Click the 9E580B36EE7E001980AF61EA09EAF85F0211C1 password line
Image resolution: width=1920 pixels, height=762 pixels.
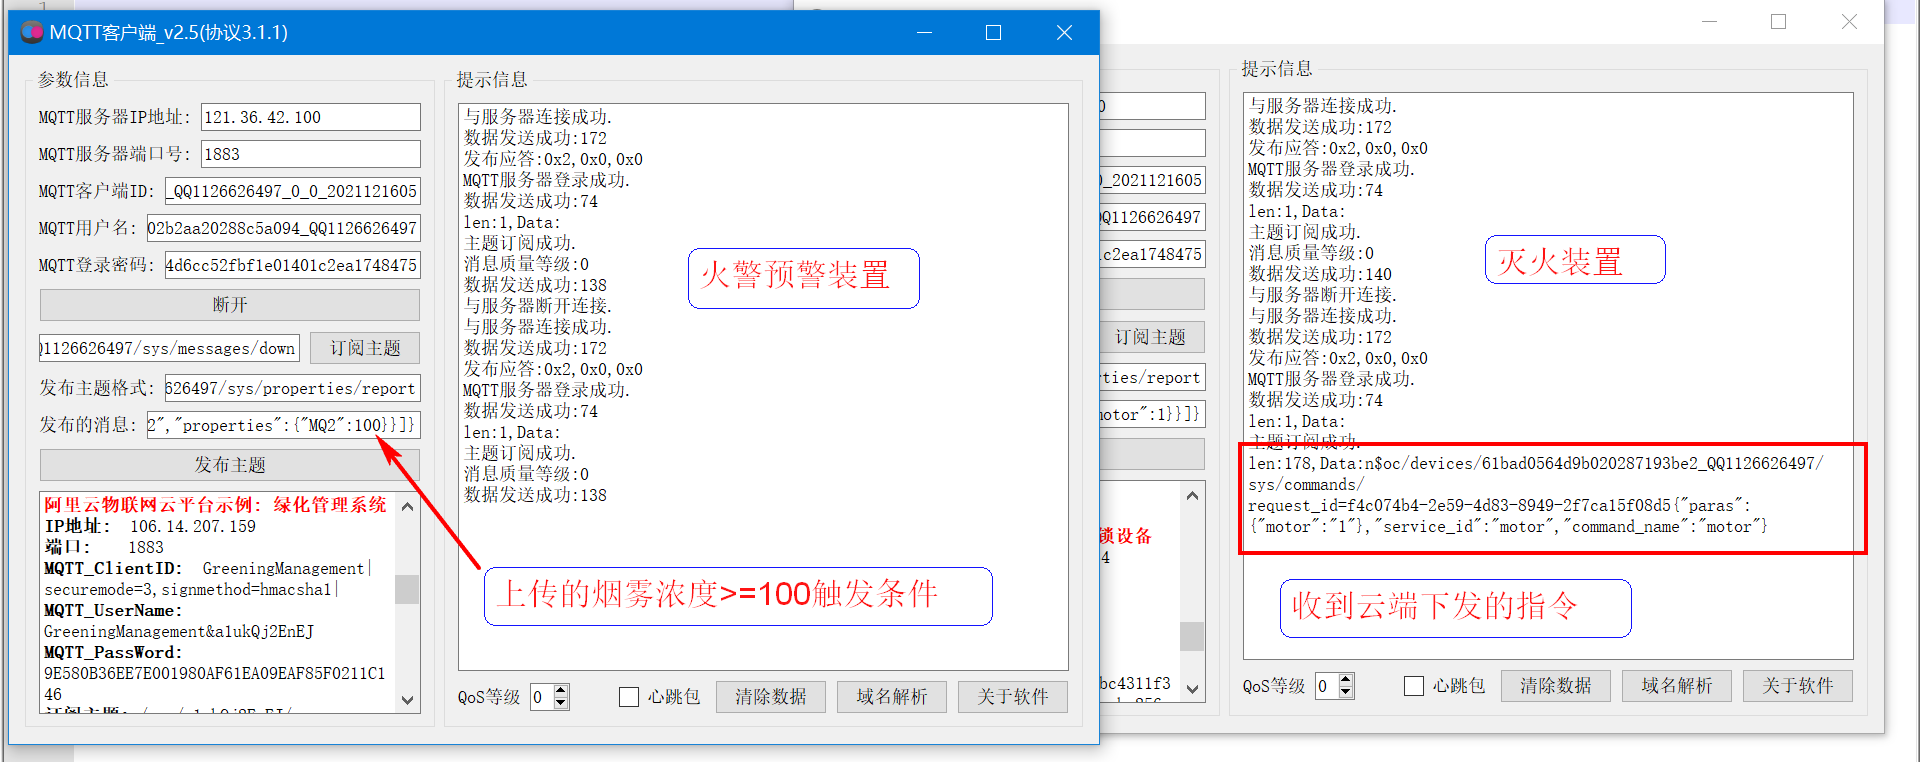(x=214, y=673)
